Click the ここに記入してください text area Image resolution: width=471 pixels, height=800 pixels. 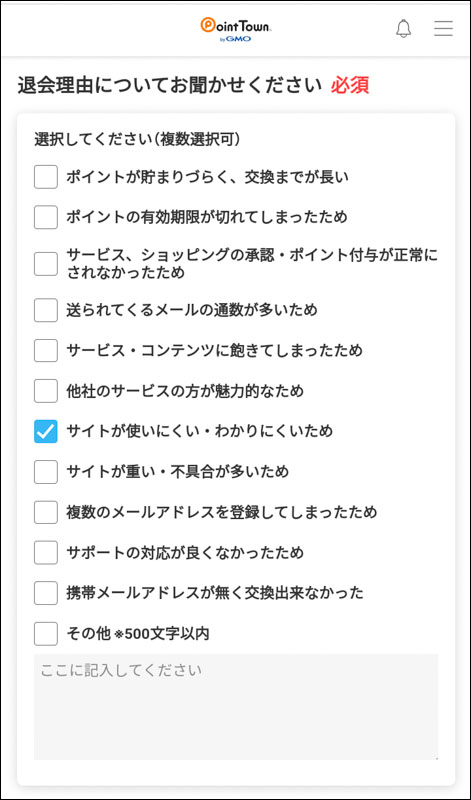point(236,707)
